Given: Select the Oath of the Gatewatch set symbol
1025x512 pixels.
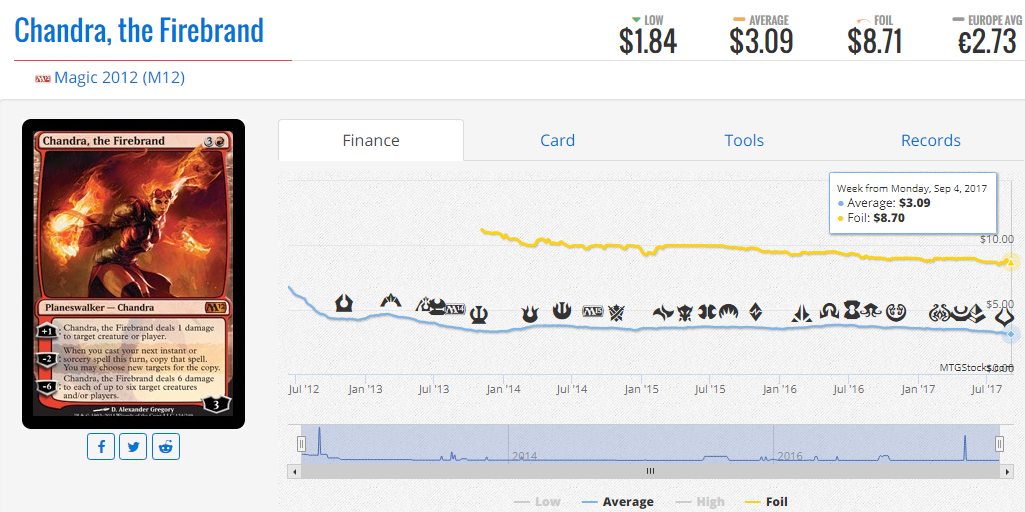Looking at the screenshot, I should coord(801,314).
